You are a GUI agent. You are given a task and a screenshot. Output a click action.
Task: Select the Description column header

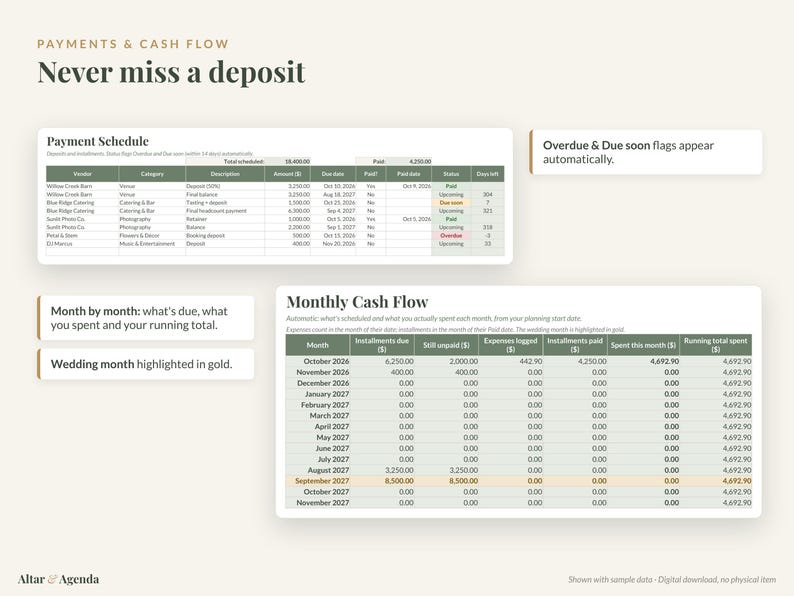click(225, 174)
